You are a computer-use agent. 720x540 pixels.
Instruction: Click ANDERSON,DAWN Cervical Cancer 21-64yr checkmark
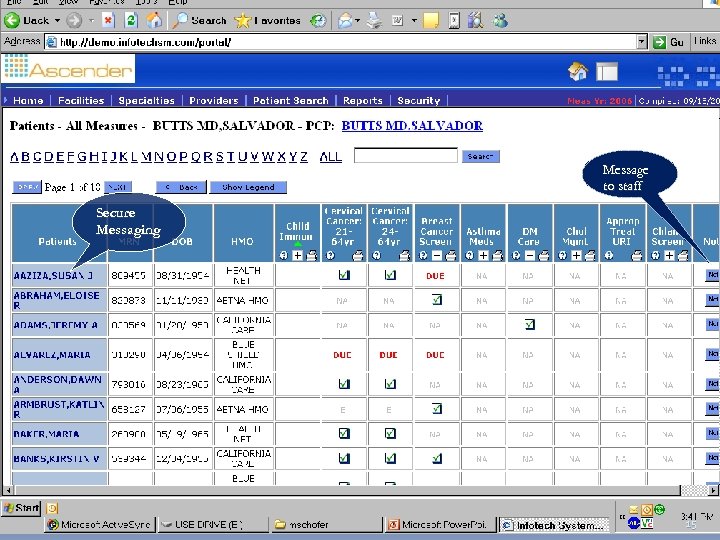coord(344,383)
